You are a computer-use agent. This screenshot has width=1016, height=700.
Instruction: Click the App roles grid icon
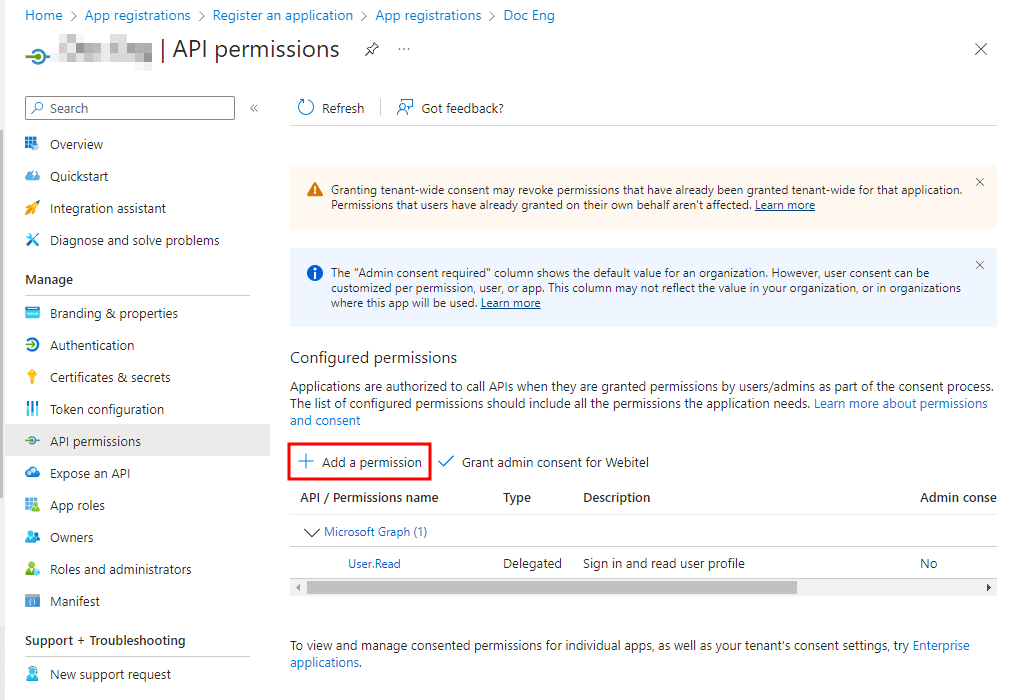pyautogui.click(x=32, y=504)
